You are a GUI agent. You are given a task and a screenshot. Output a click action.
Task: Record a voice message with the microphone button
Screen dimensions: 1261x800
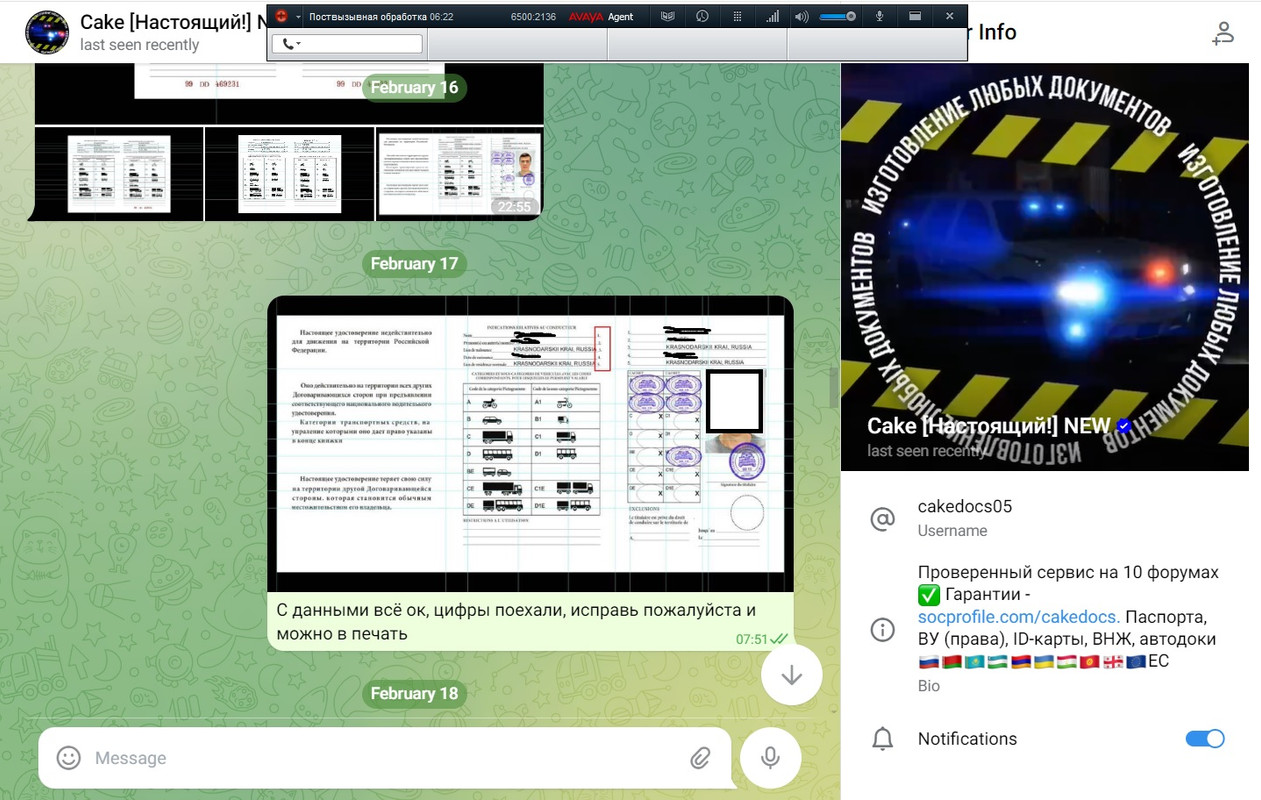point(770,758)
